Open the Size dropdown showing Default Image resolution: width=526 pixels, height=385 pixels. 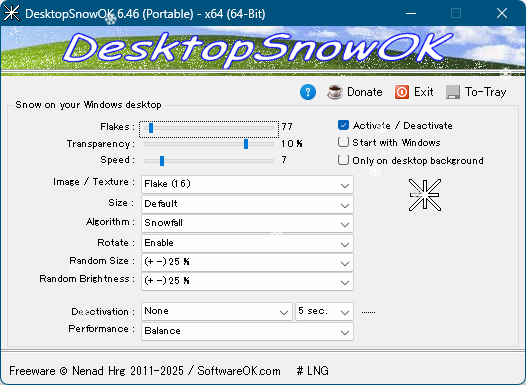[x=247, y=204]
